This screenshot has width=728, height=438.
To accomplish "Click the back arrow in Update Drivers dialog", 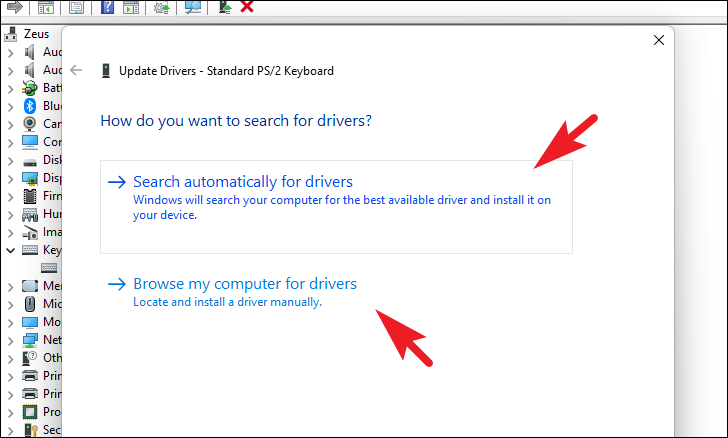I will click(x=76, y=71).
